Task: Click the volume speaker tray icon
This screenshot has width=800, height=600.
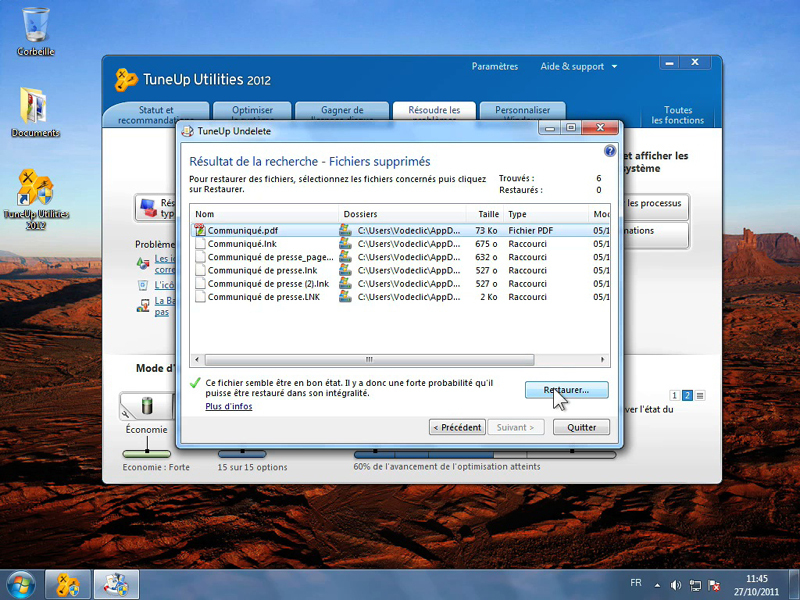Action: 676,585
